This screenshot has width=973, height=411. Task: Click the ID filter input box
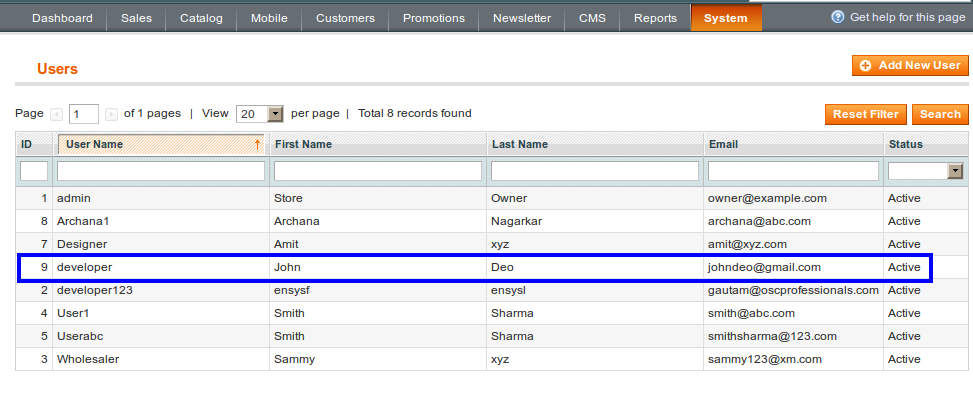(34, 171)
